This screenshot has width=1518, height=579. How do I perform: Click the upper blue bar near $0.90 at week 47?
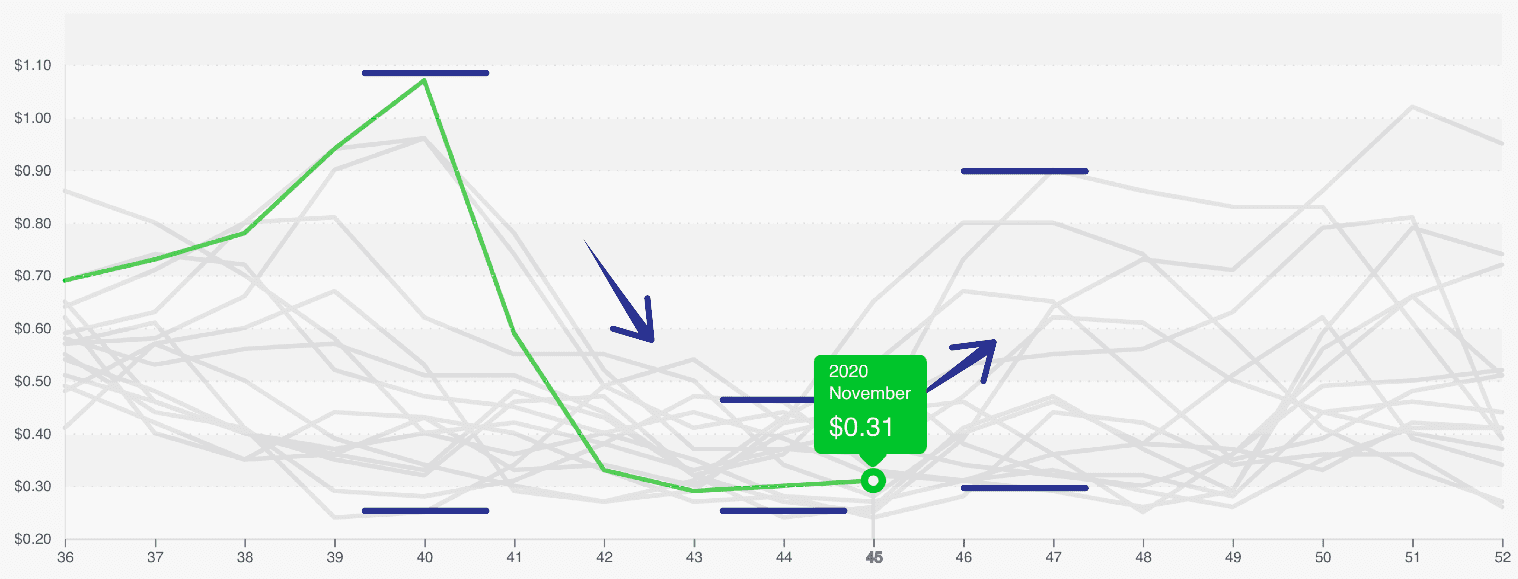[x=1024, y=171]
